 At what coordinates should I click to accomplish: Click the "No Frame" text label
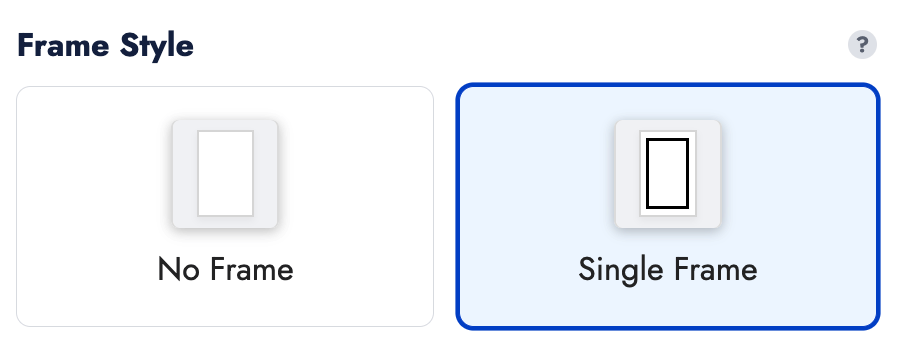tap(226, 269)
